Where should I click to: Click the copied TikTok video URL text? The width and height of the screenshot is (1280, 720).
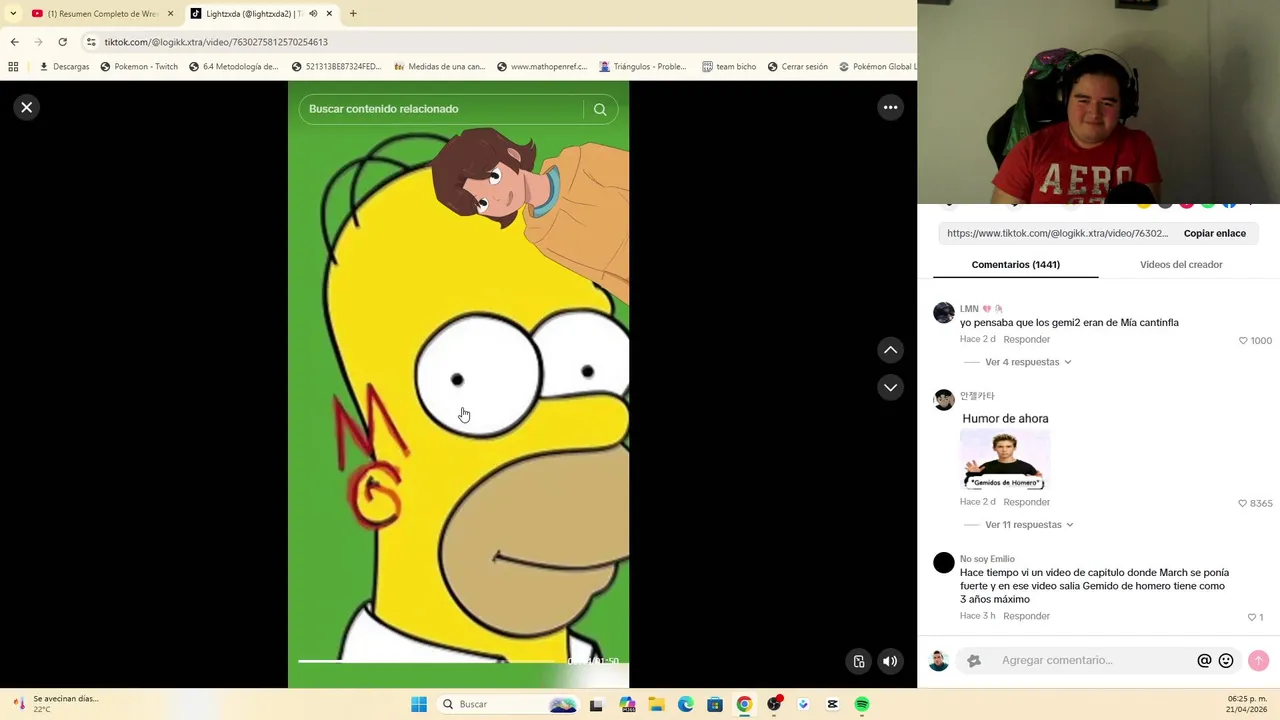pos(1057,233)
